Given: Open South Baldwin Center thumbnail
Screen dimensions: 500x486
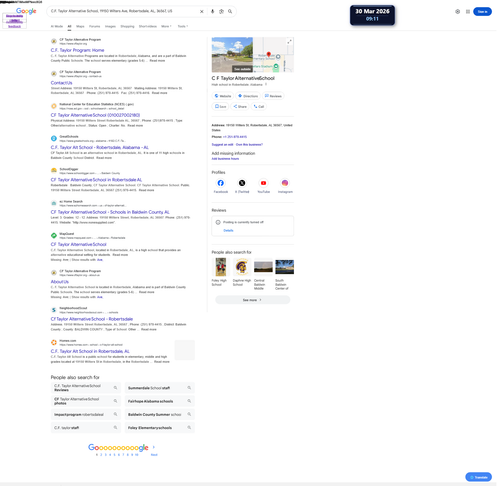Looking at the screenshot, I should (284, 267).
